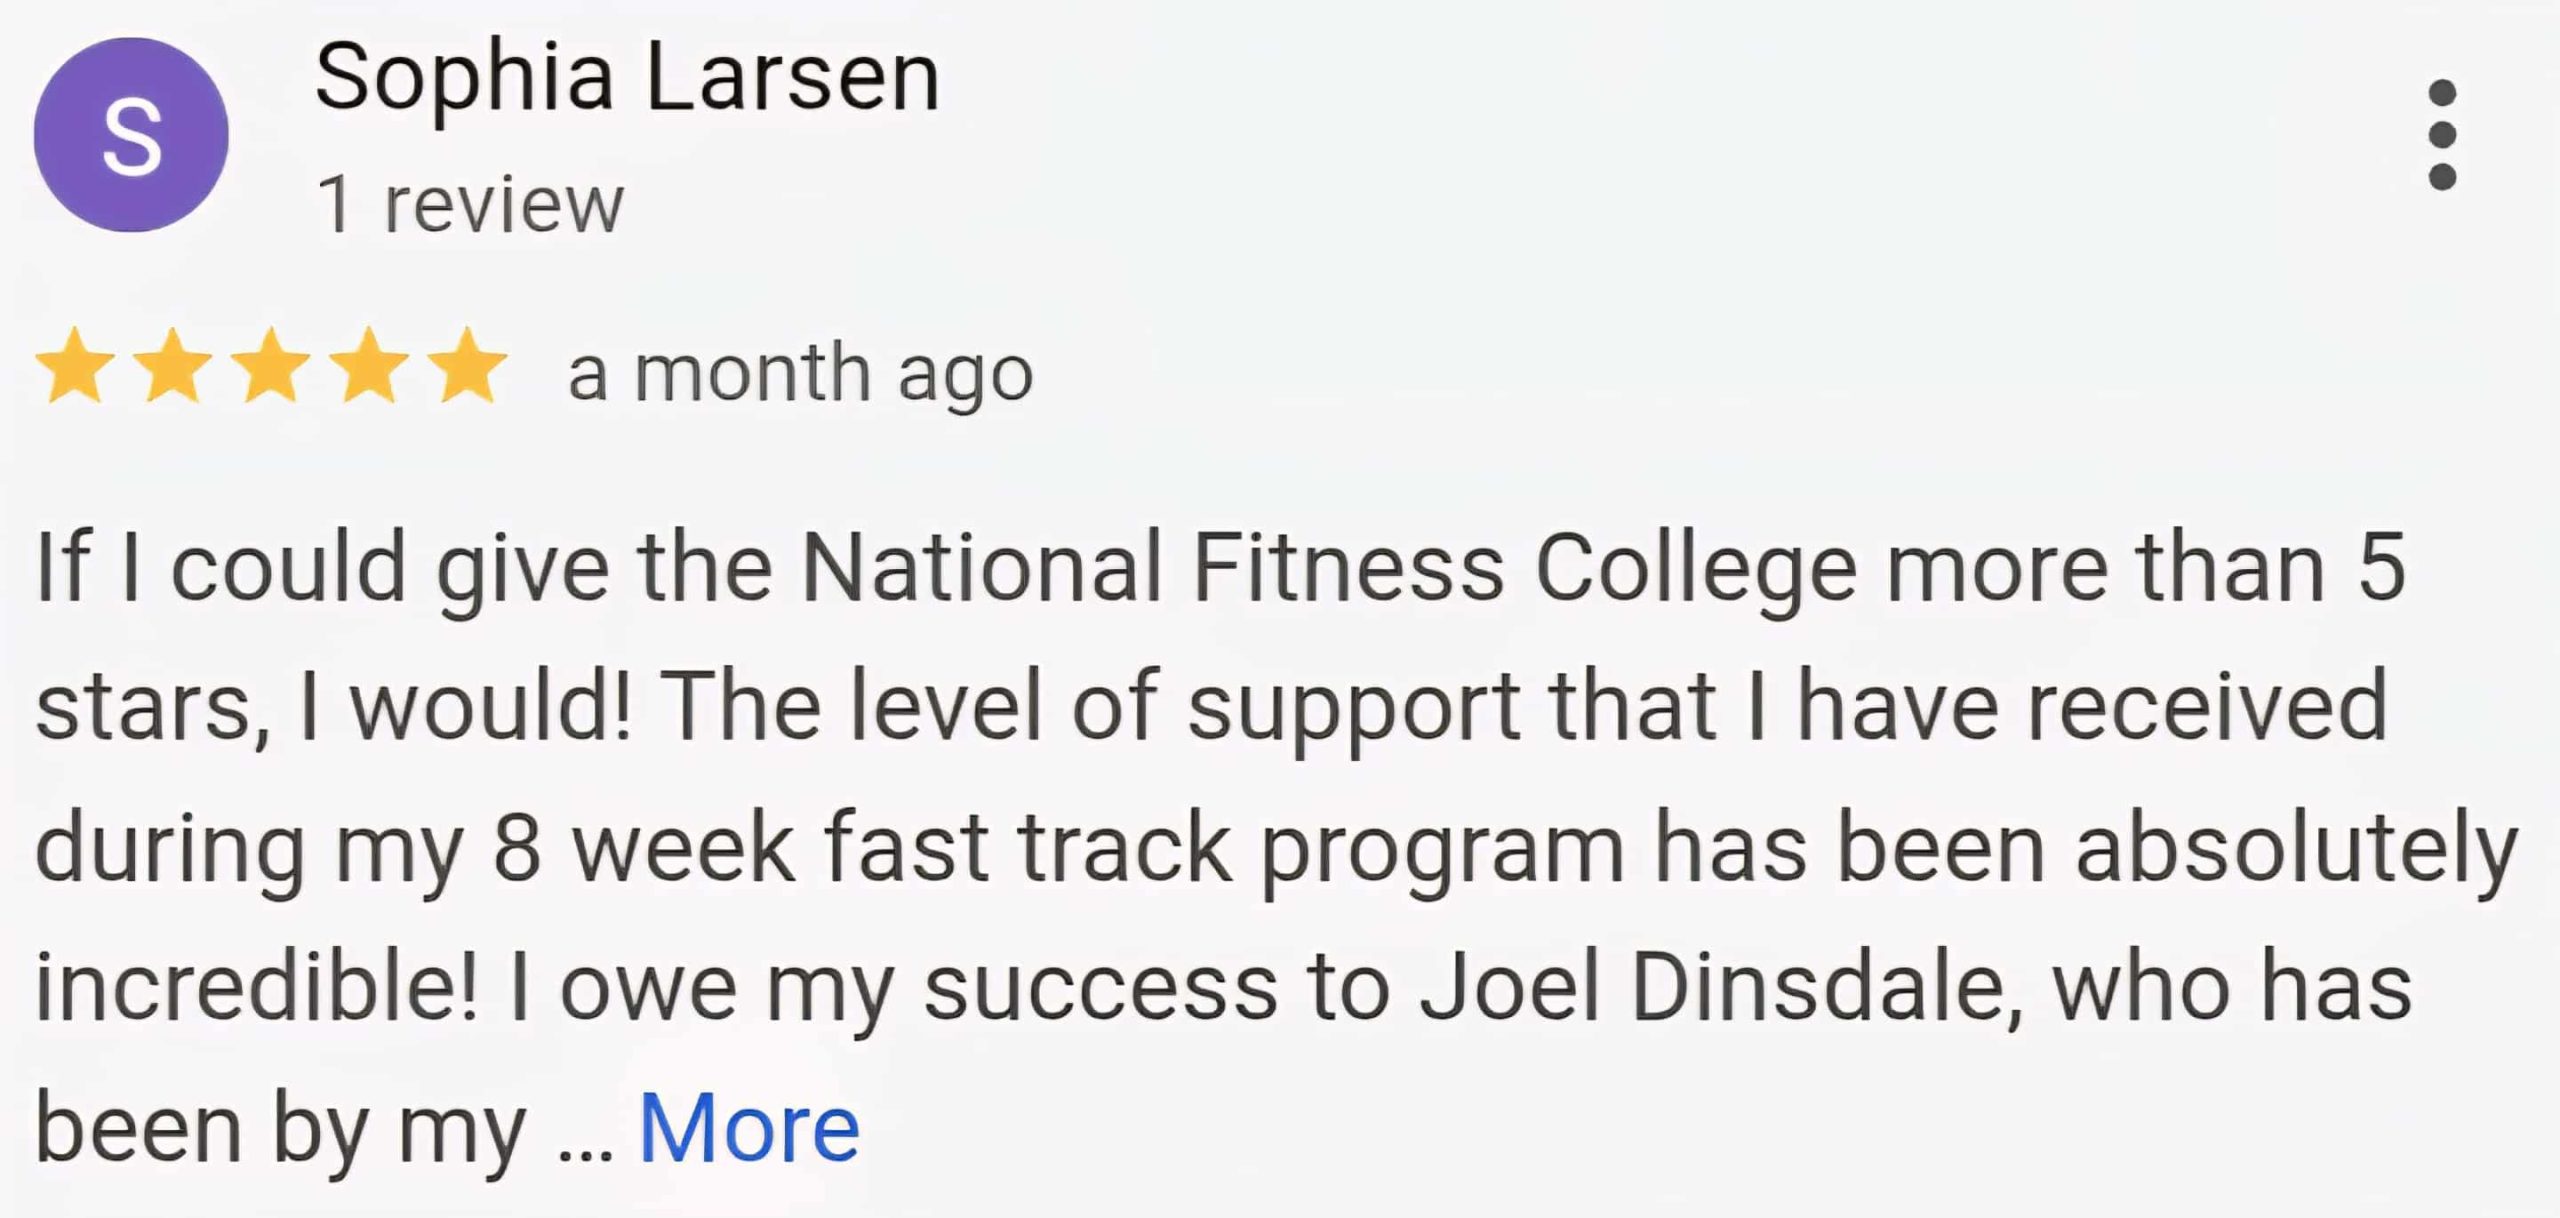Click the purple "S" profile avatar
The height and width of the screenshot is (1218, 2560).
[x=131, y=135]
